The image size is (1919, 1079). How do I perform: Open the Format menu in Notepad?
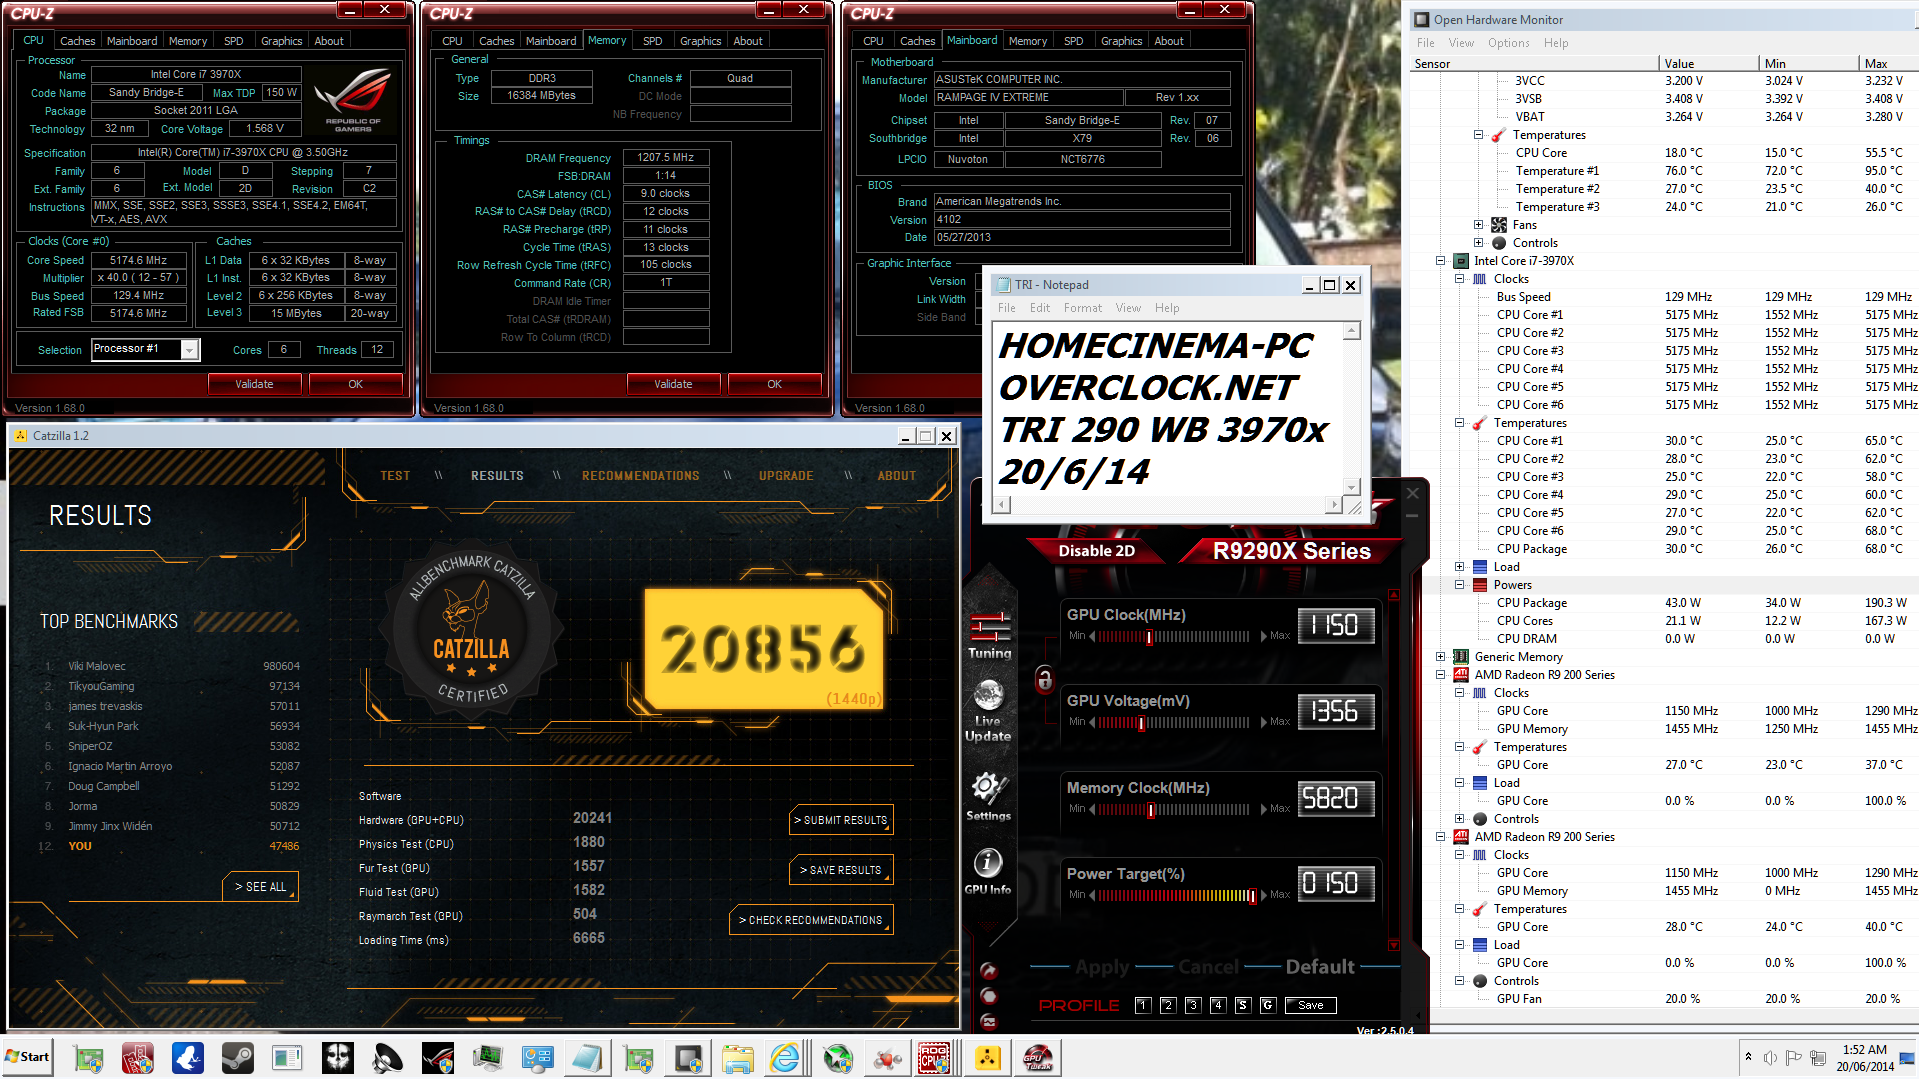[x=1083, y=308]
